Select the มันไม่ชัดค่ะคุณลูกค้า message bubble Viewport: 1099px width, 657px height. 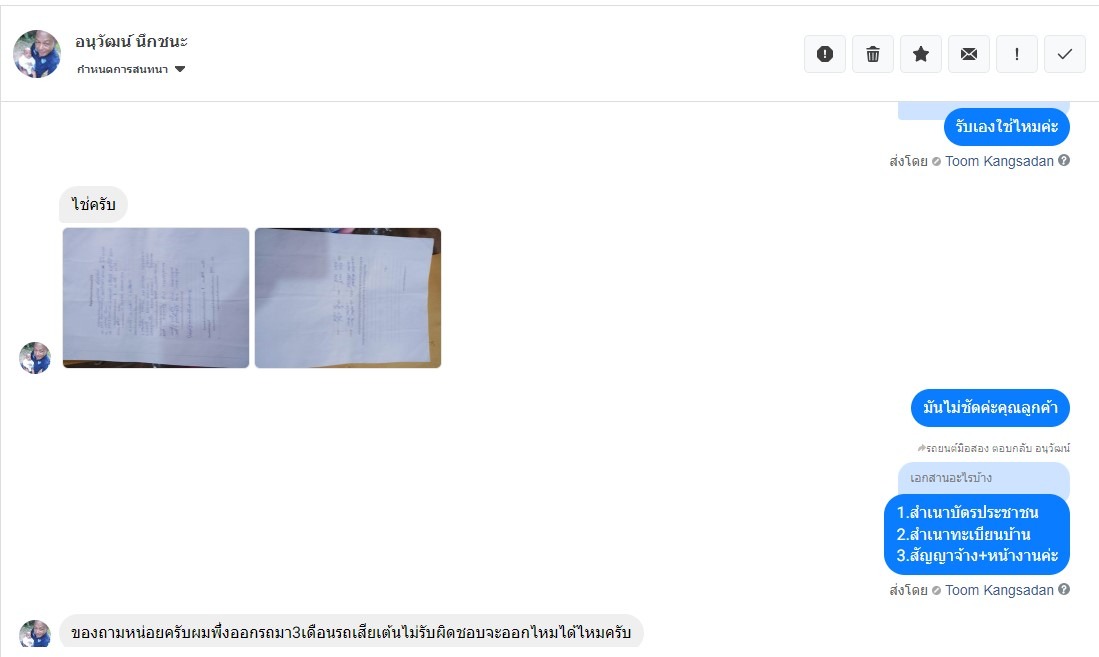(990, 407)
